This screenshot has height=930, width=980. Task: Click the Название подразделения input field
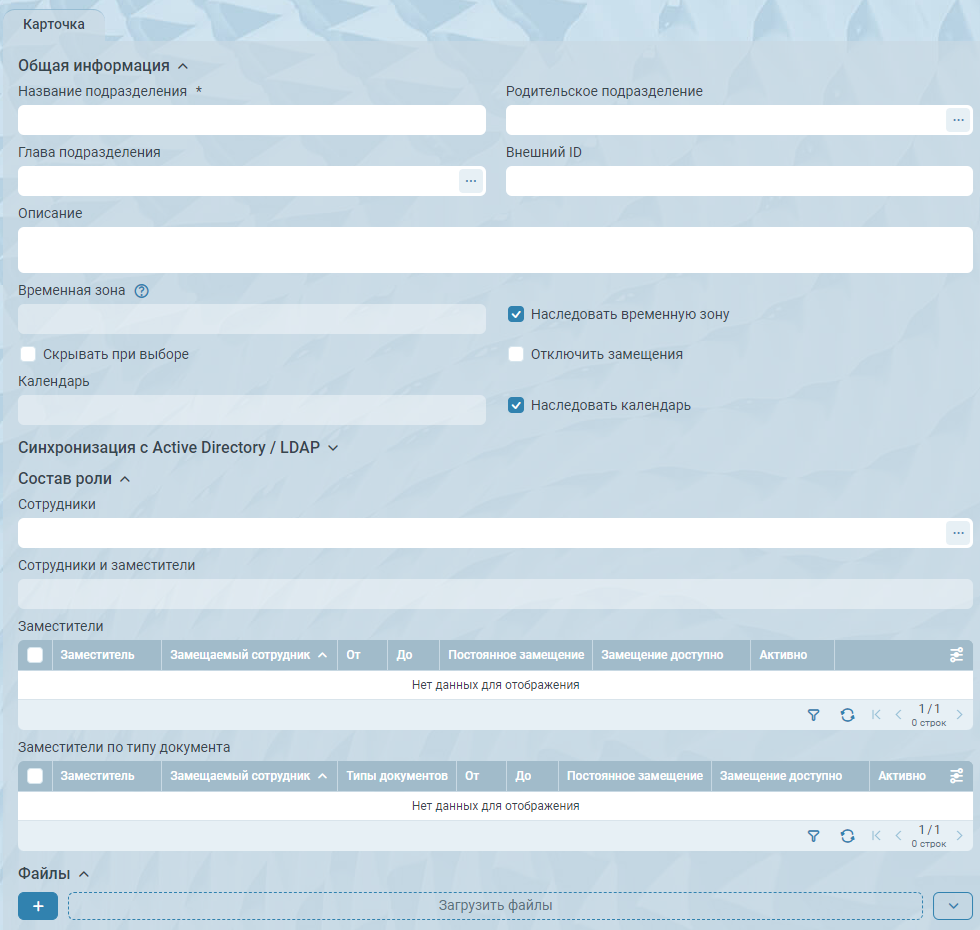click(x=252, y=120)
